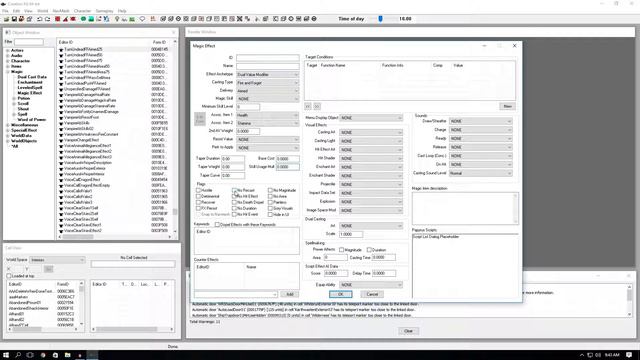Click the green circle toolbar icon
Screen dimensions: 640x360
point(83,19)
